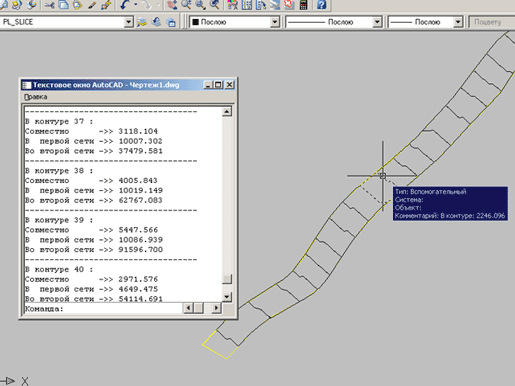Click the Zoom realtime magnifier icon

(186, 5)
